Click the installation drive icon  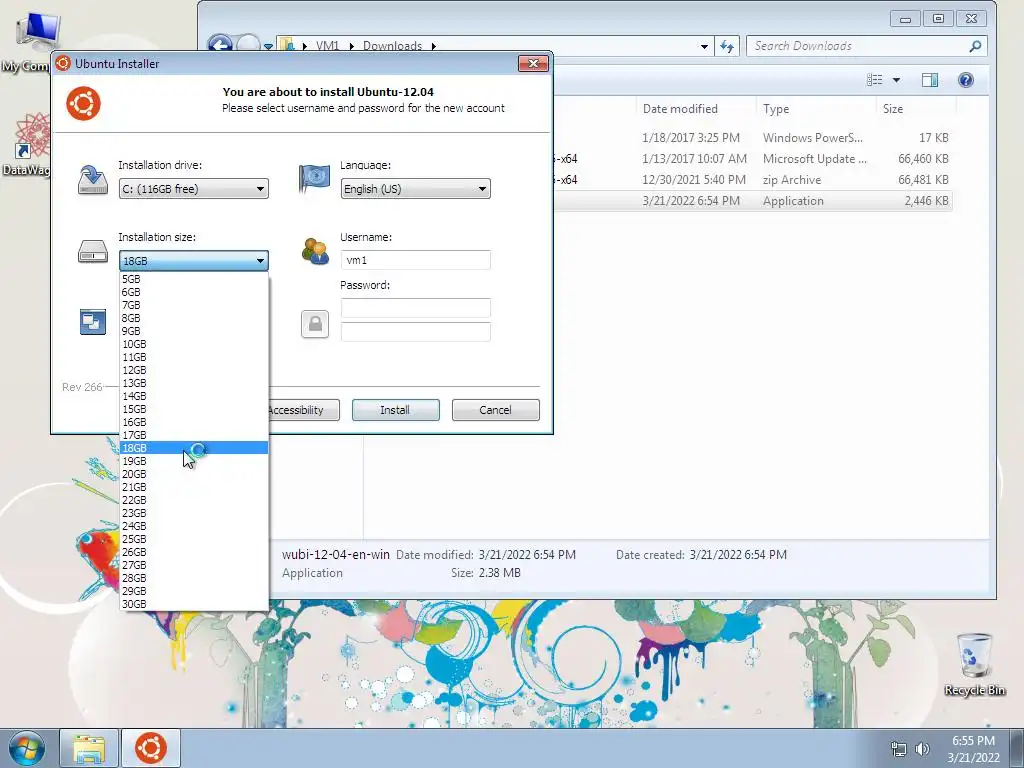tap(93, 180)
